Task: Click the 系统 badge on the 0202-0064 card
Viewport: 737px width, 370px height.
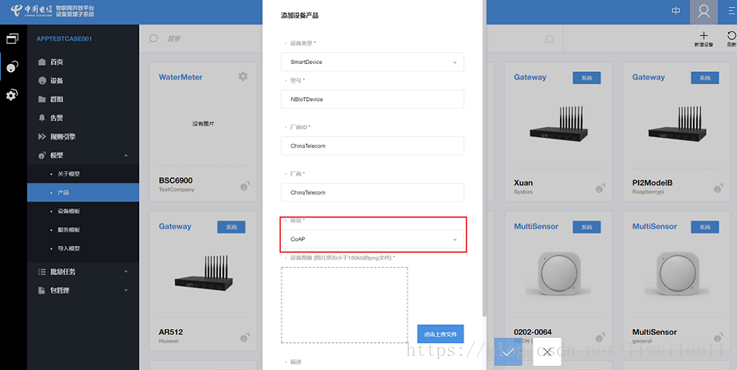Action: point(587,227)
